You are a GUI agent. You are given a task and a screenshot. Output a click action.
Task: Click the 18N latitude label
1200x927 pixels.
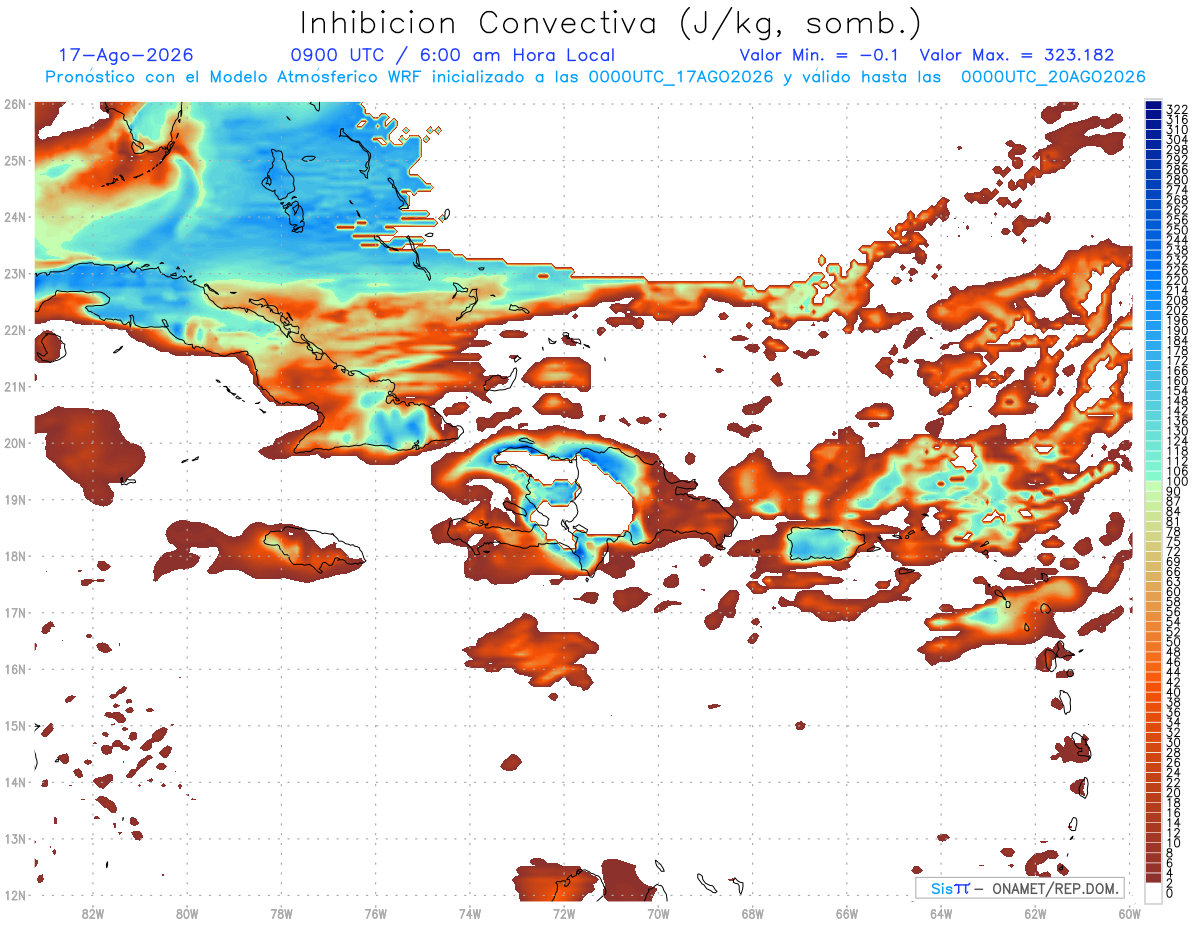15,556
